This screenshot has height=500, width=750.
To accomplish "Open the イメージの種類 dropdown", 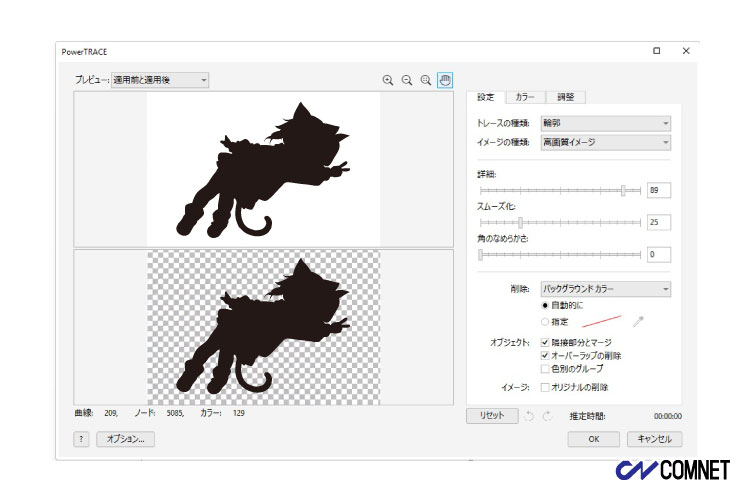I will (606, 142).
